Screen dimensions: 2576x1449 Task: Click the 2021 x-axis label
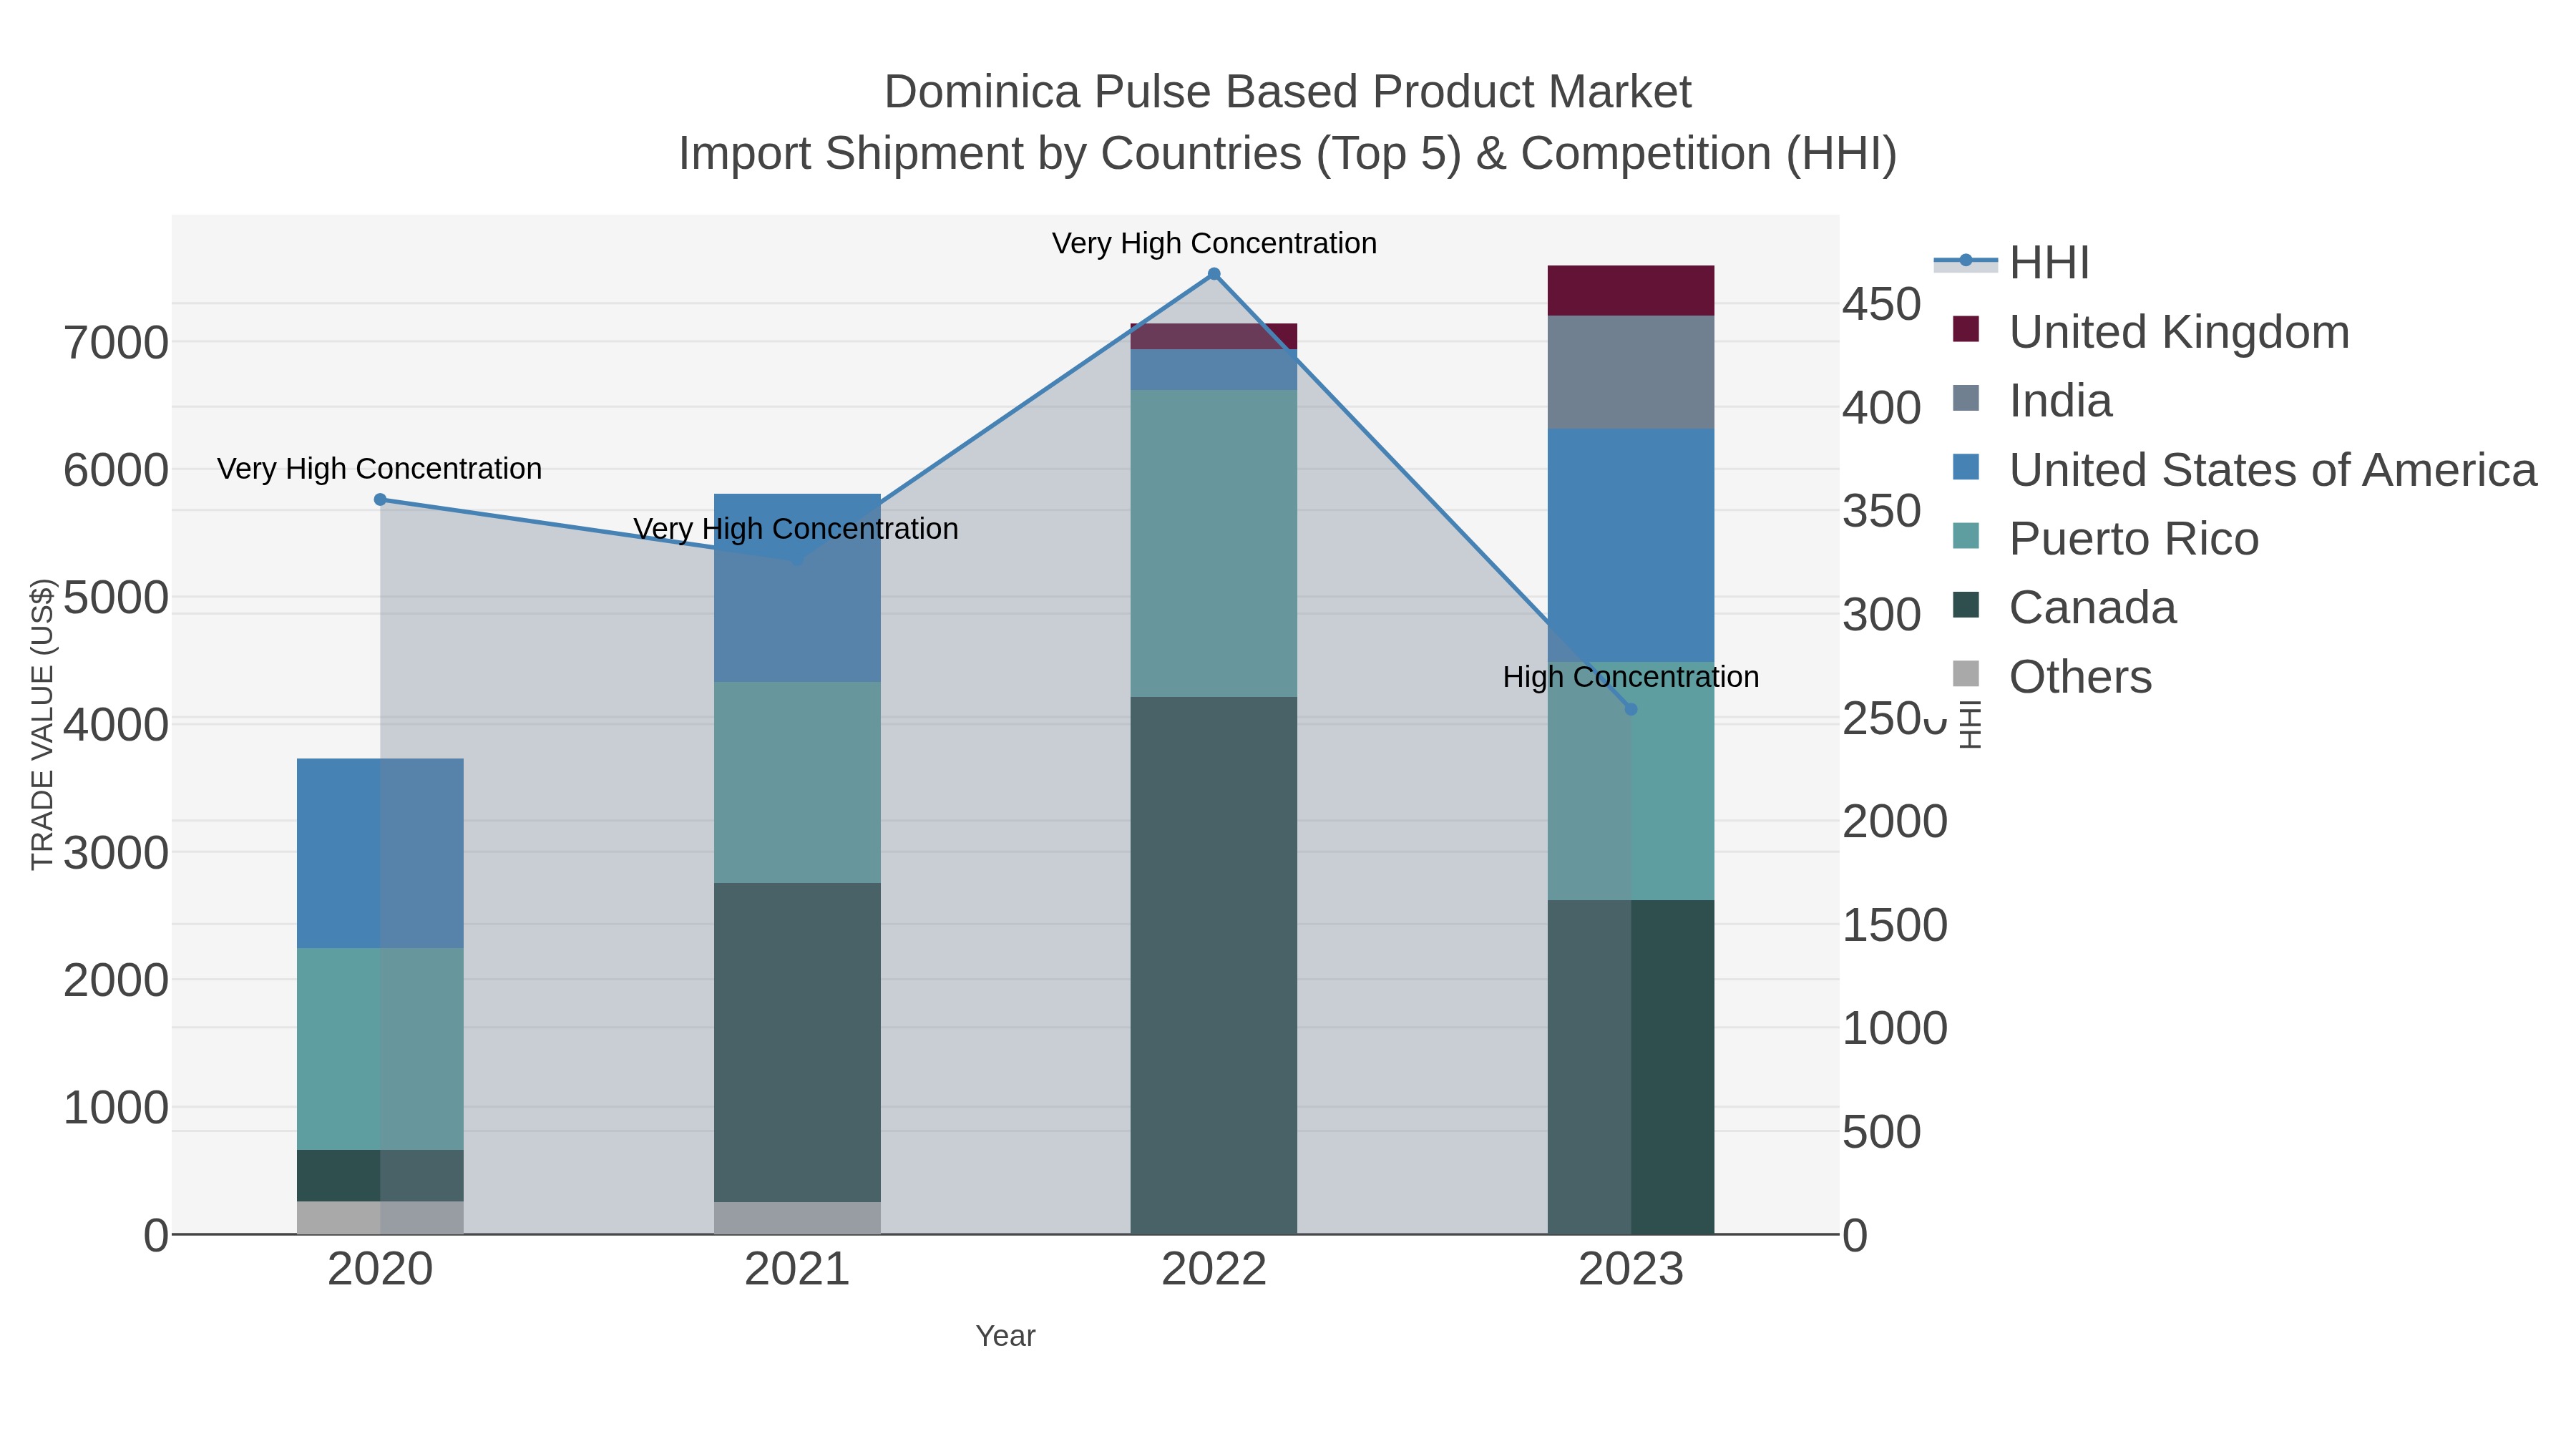(797, 1270)
